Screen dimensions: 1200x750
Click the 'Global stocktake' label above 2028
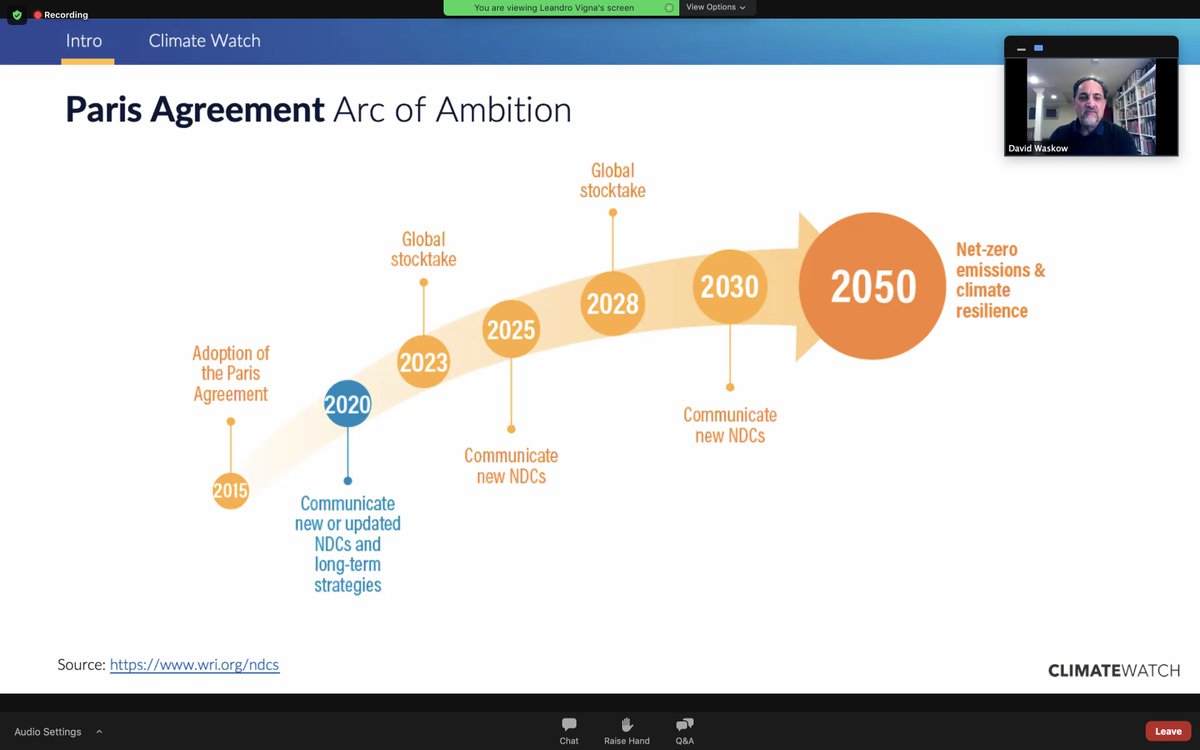613,180
